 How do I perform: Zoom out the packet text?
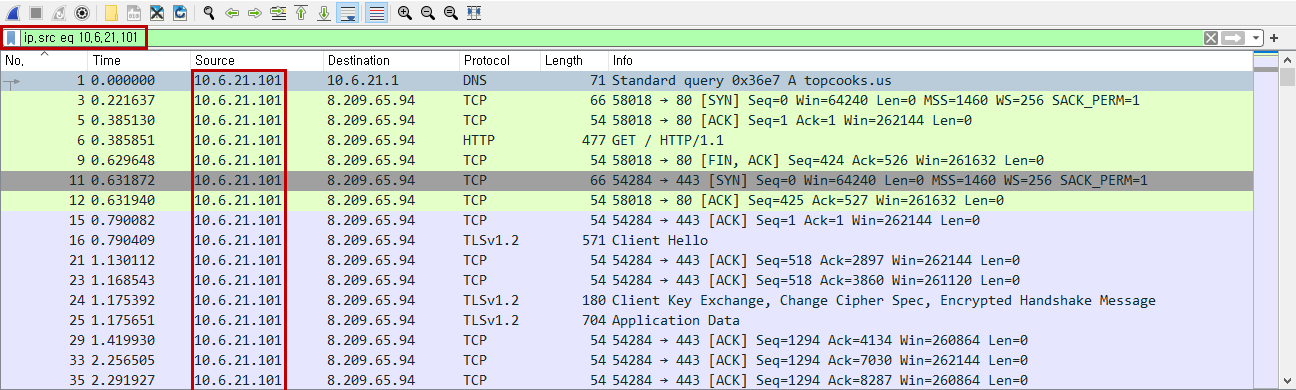click(x=428, y=13)
